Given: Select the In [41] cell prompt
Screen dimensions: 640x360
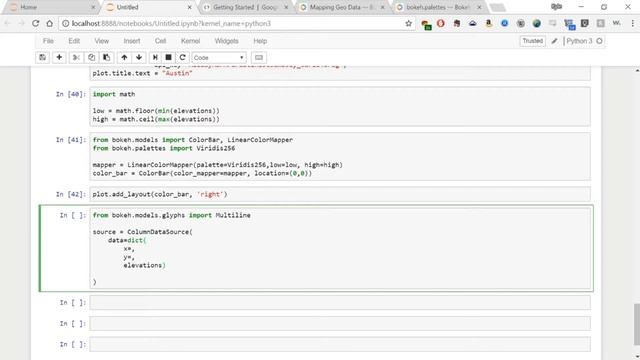Looking at the screenshot, I should (x=71, y=140).
